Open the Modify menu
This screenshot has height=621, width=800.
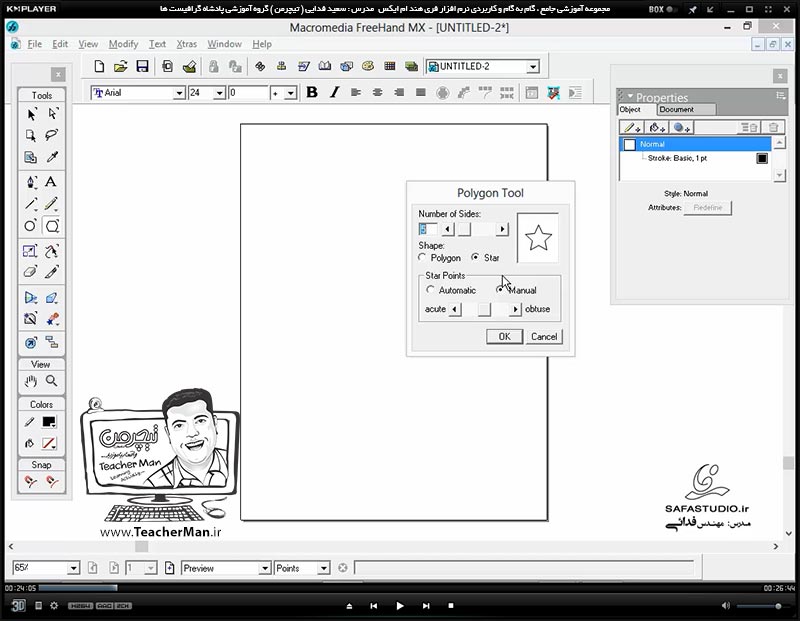123,44
